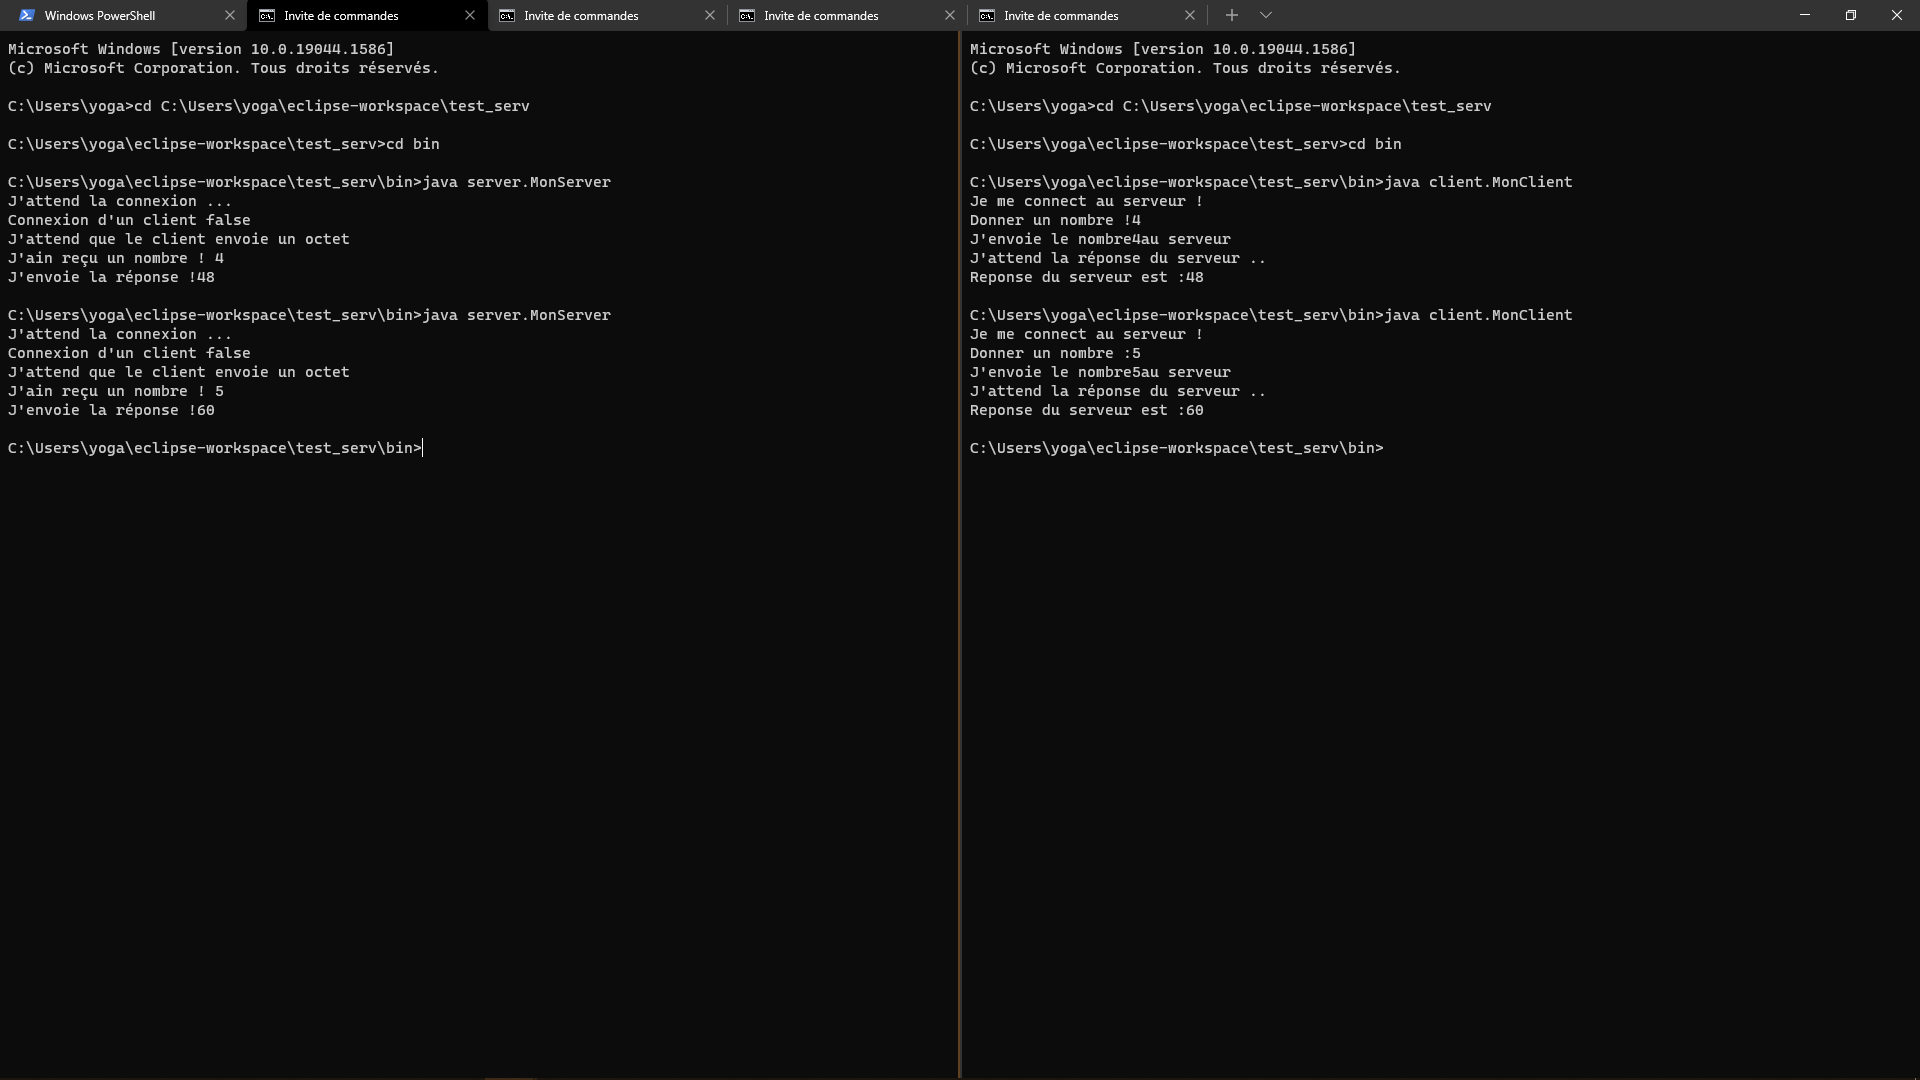This screenshot has height=1080, width=1920.
Task: Click the server prompt command line
Action: point(215,447)
